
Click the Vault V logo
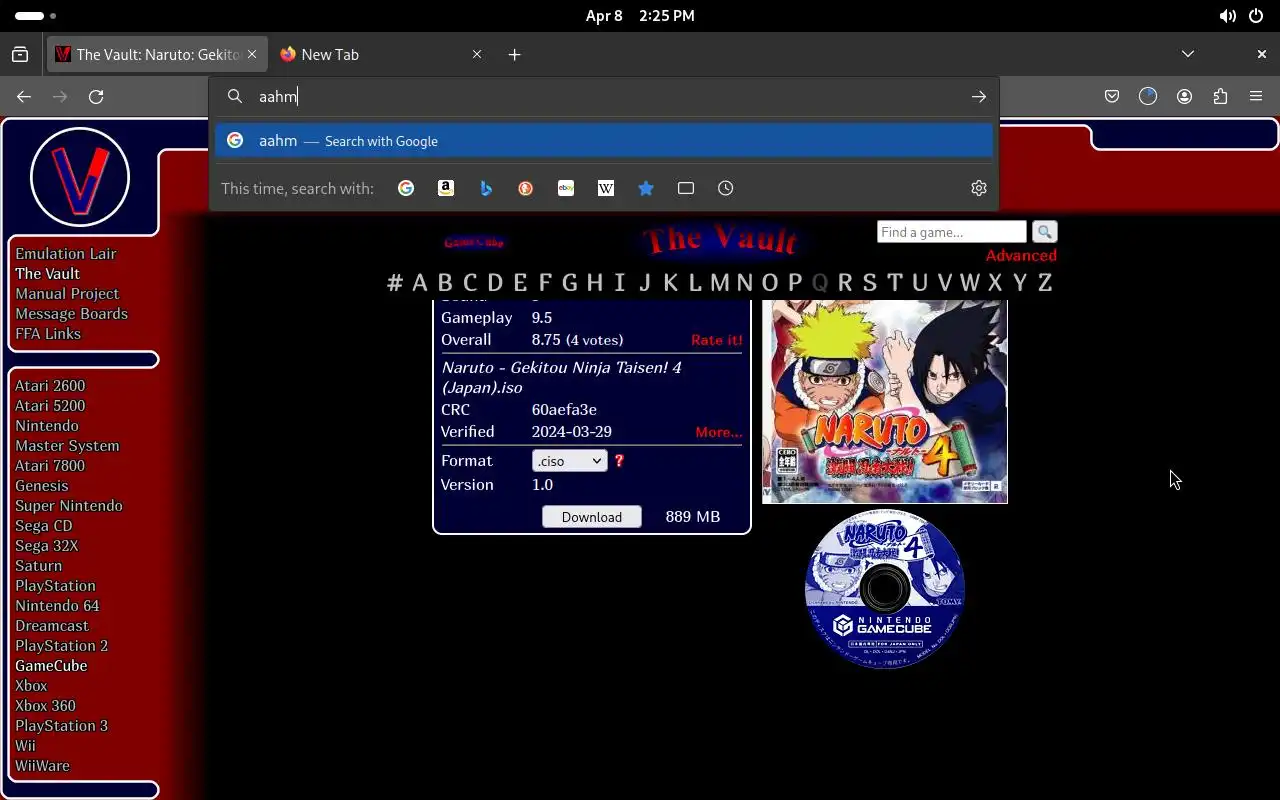[x=80, y=177]
